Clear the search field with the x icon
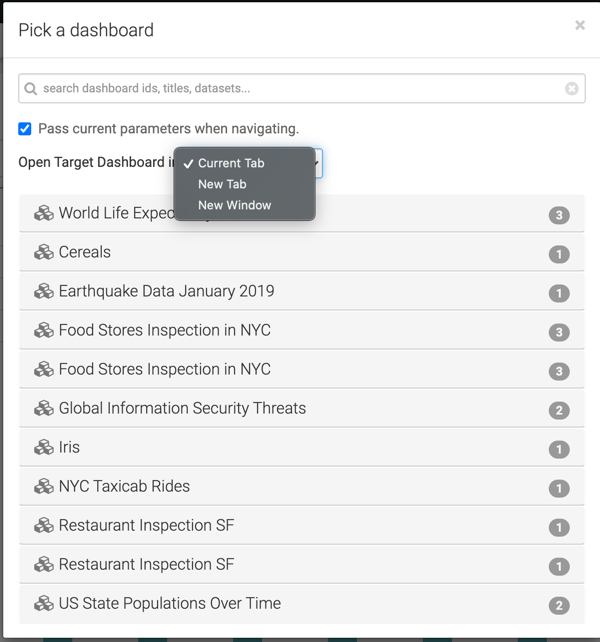The width and height of the screenshot is (600, 642). 571,89
